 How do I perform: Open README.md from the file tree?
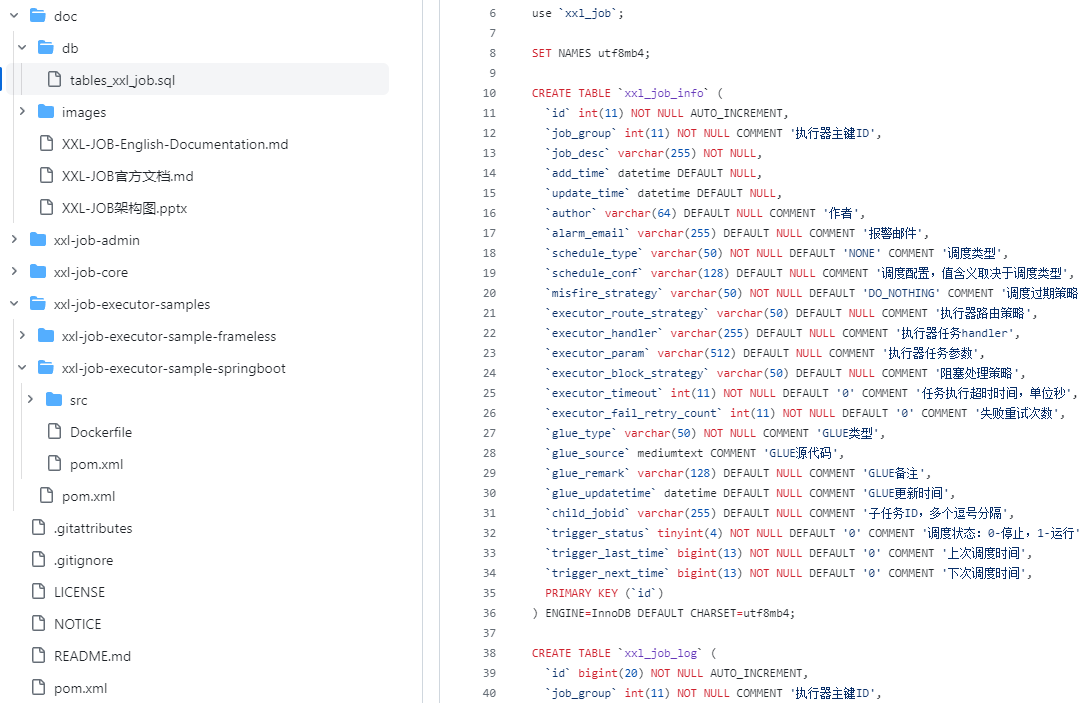click(92, 656)
